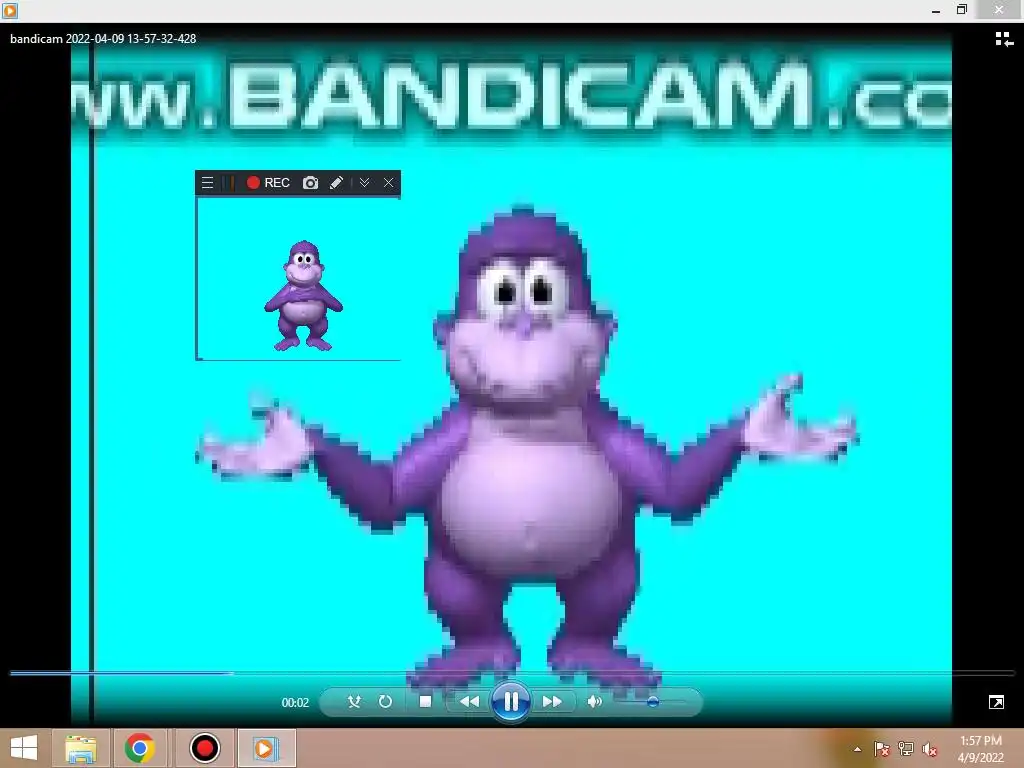
Task: Restore down the media player window
Action: click(962, 10)
